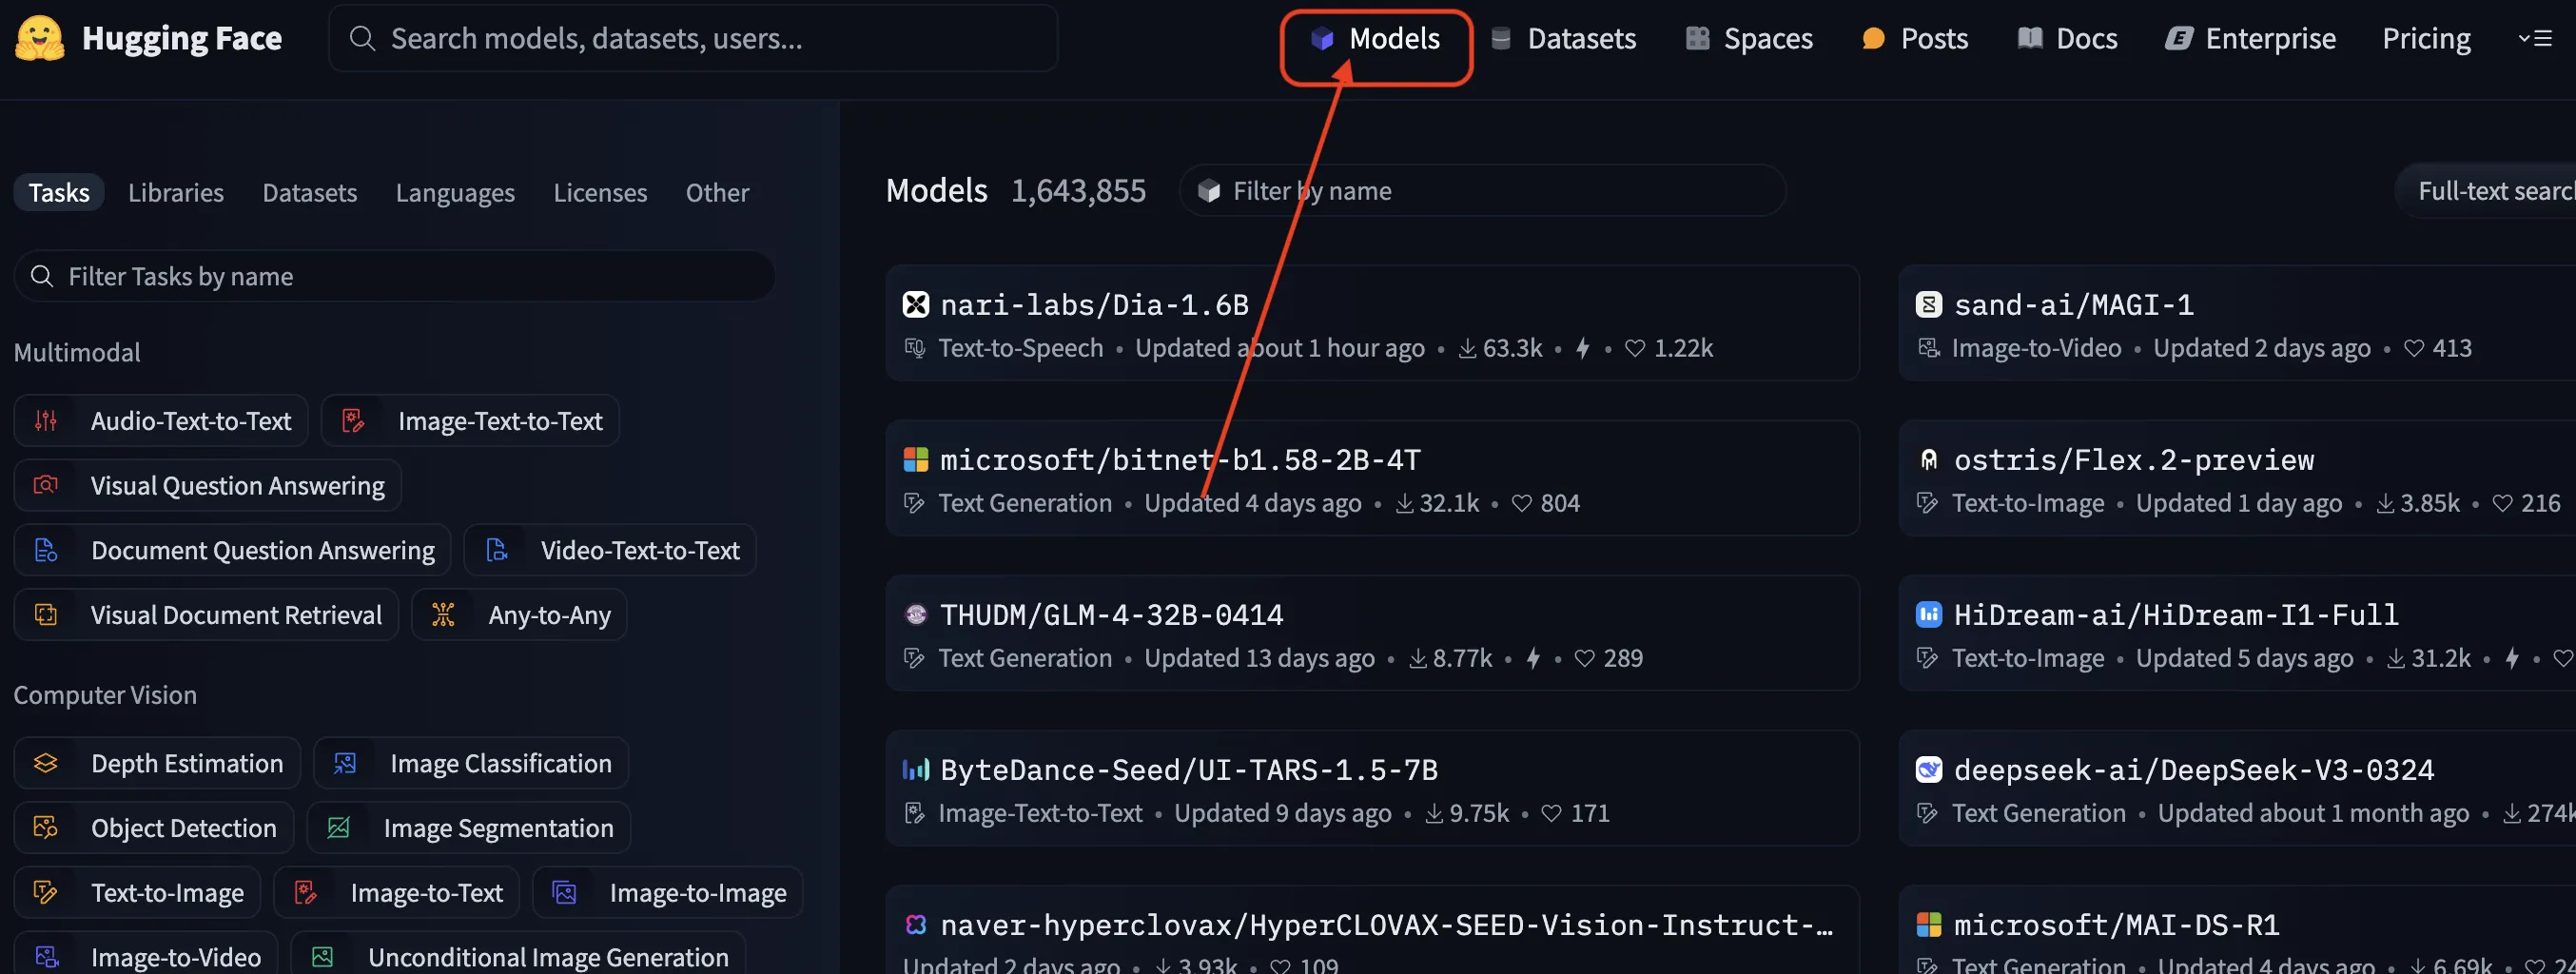The width and height of the screenshot is (2576, 974).
Task: Click the Posts icon in the top navigation
Action: coord(1873,38)
